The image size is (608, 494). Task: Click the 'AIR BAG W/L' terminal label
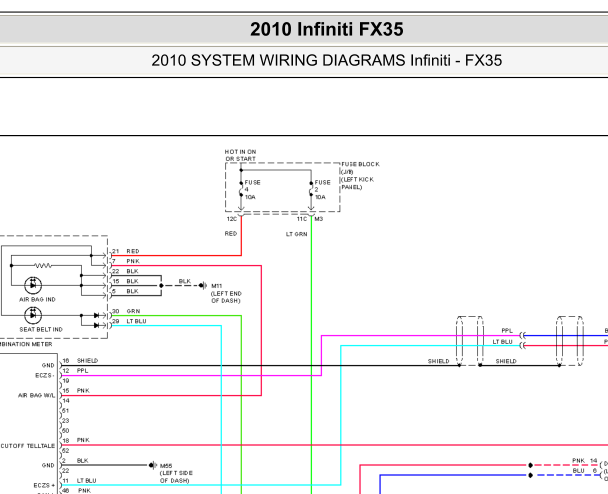coord(36,396)
